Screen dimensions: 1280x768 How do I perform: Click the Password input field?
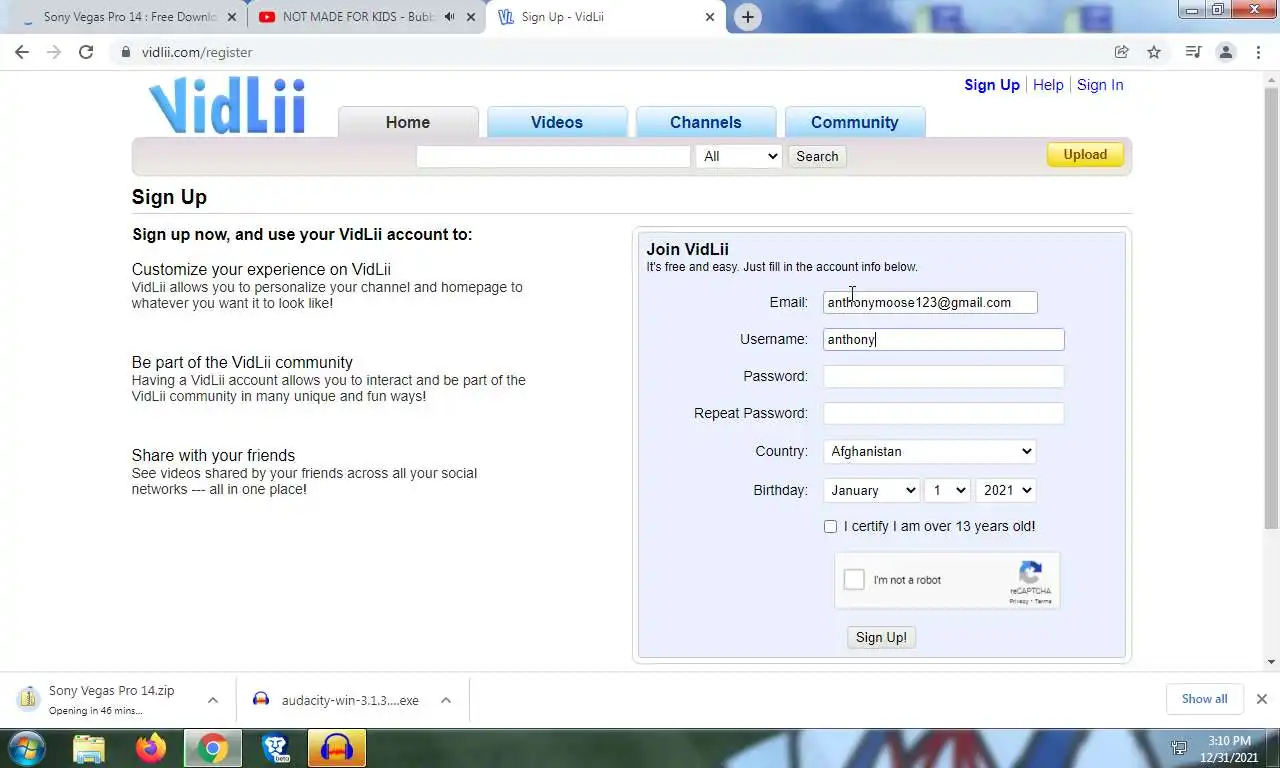tap(943, 376)
